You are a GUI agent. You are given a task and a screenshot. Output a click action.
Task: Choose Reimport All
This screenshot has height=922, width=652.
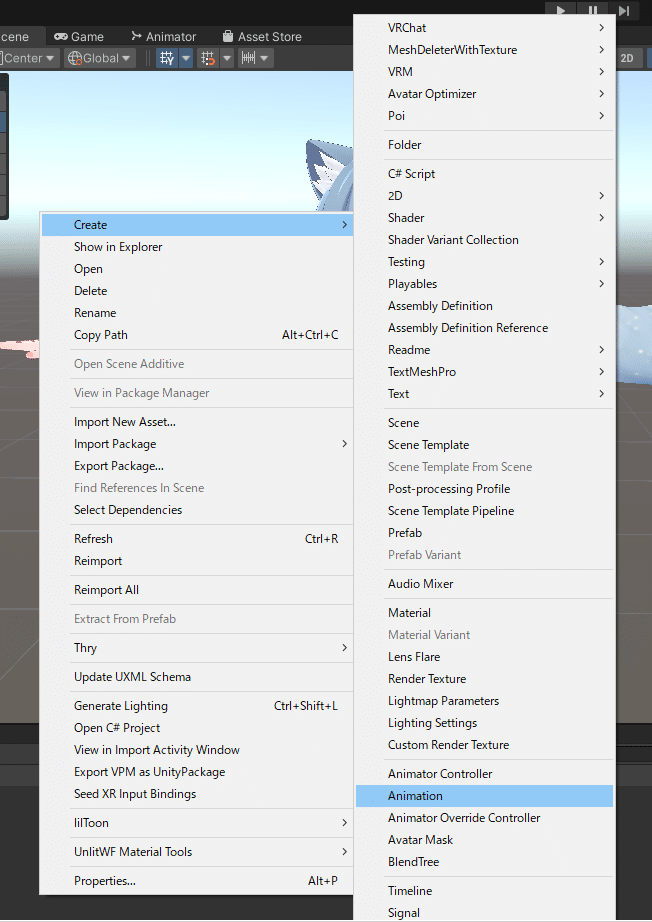(x=198, y=590)
